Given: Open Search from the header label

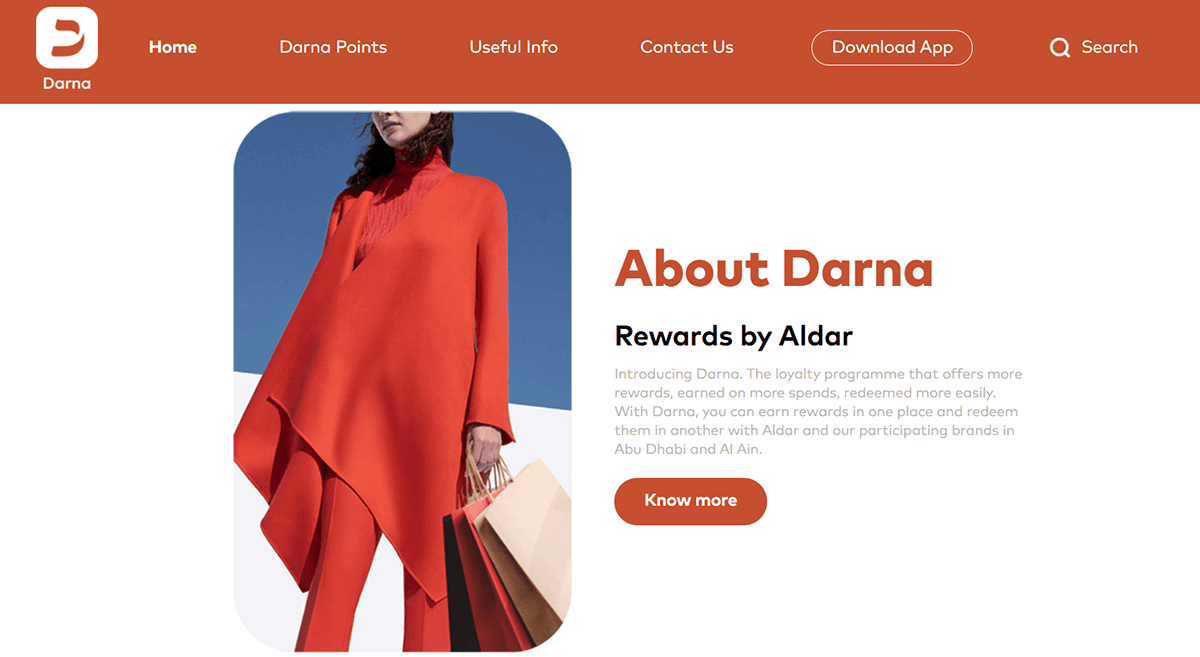Looking at the screenshot, I should point(1109,47).
